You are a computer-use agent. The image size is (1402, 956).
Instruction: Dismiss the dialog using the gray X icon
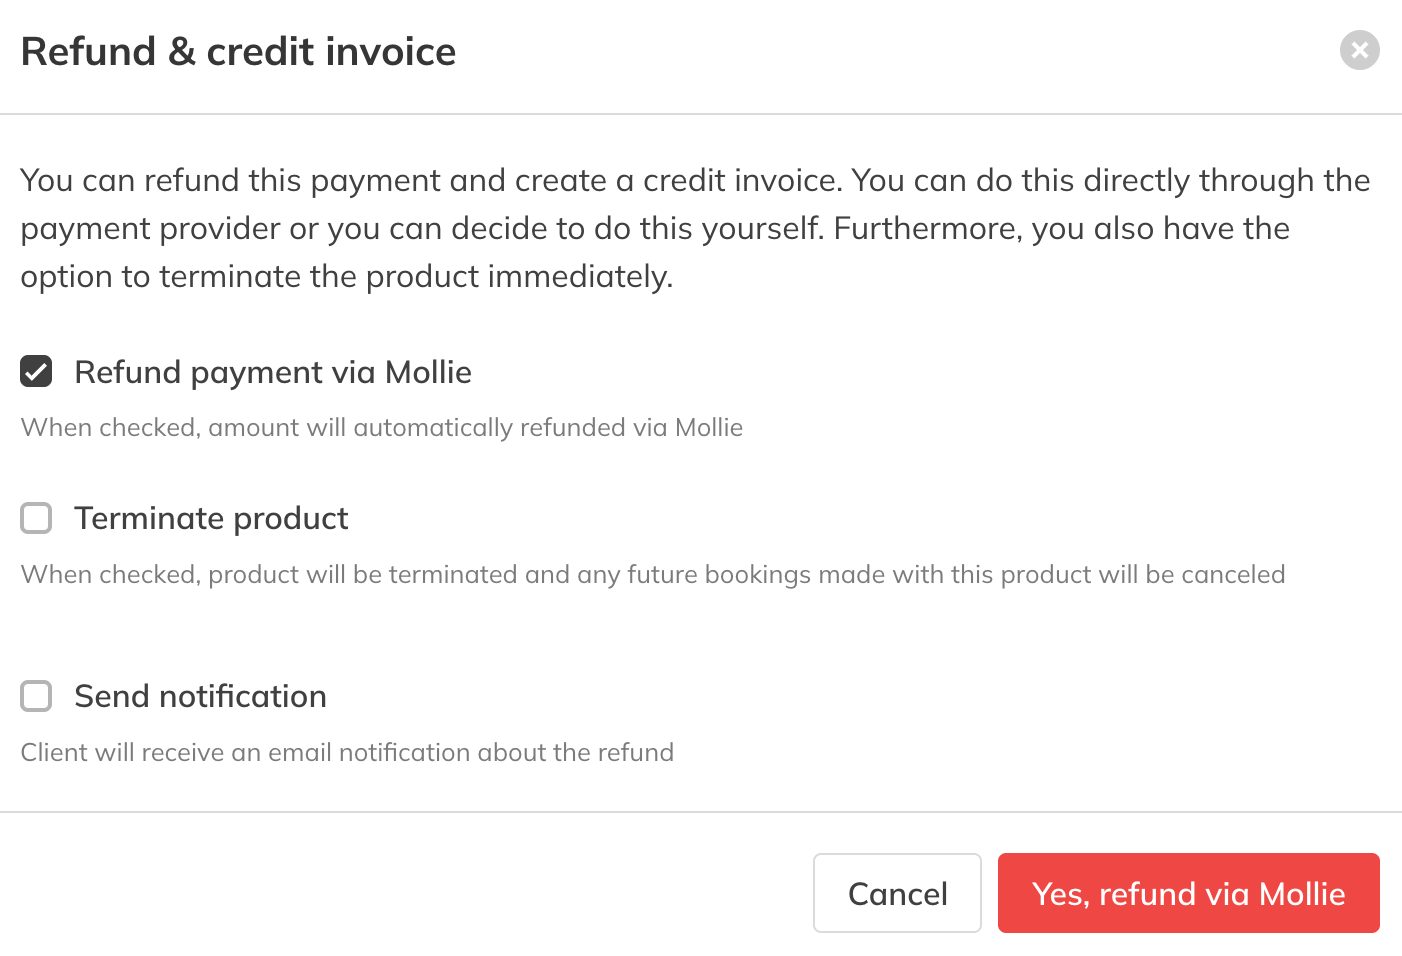click(1359, 50)
